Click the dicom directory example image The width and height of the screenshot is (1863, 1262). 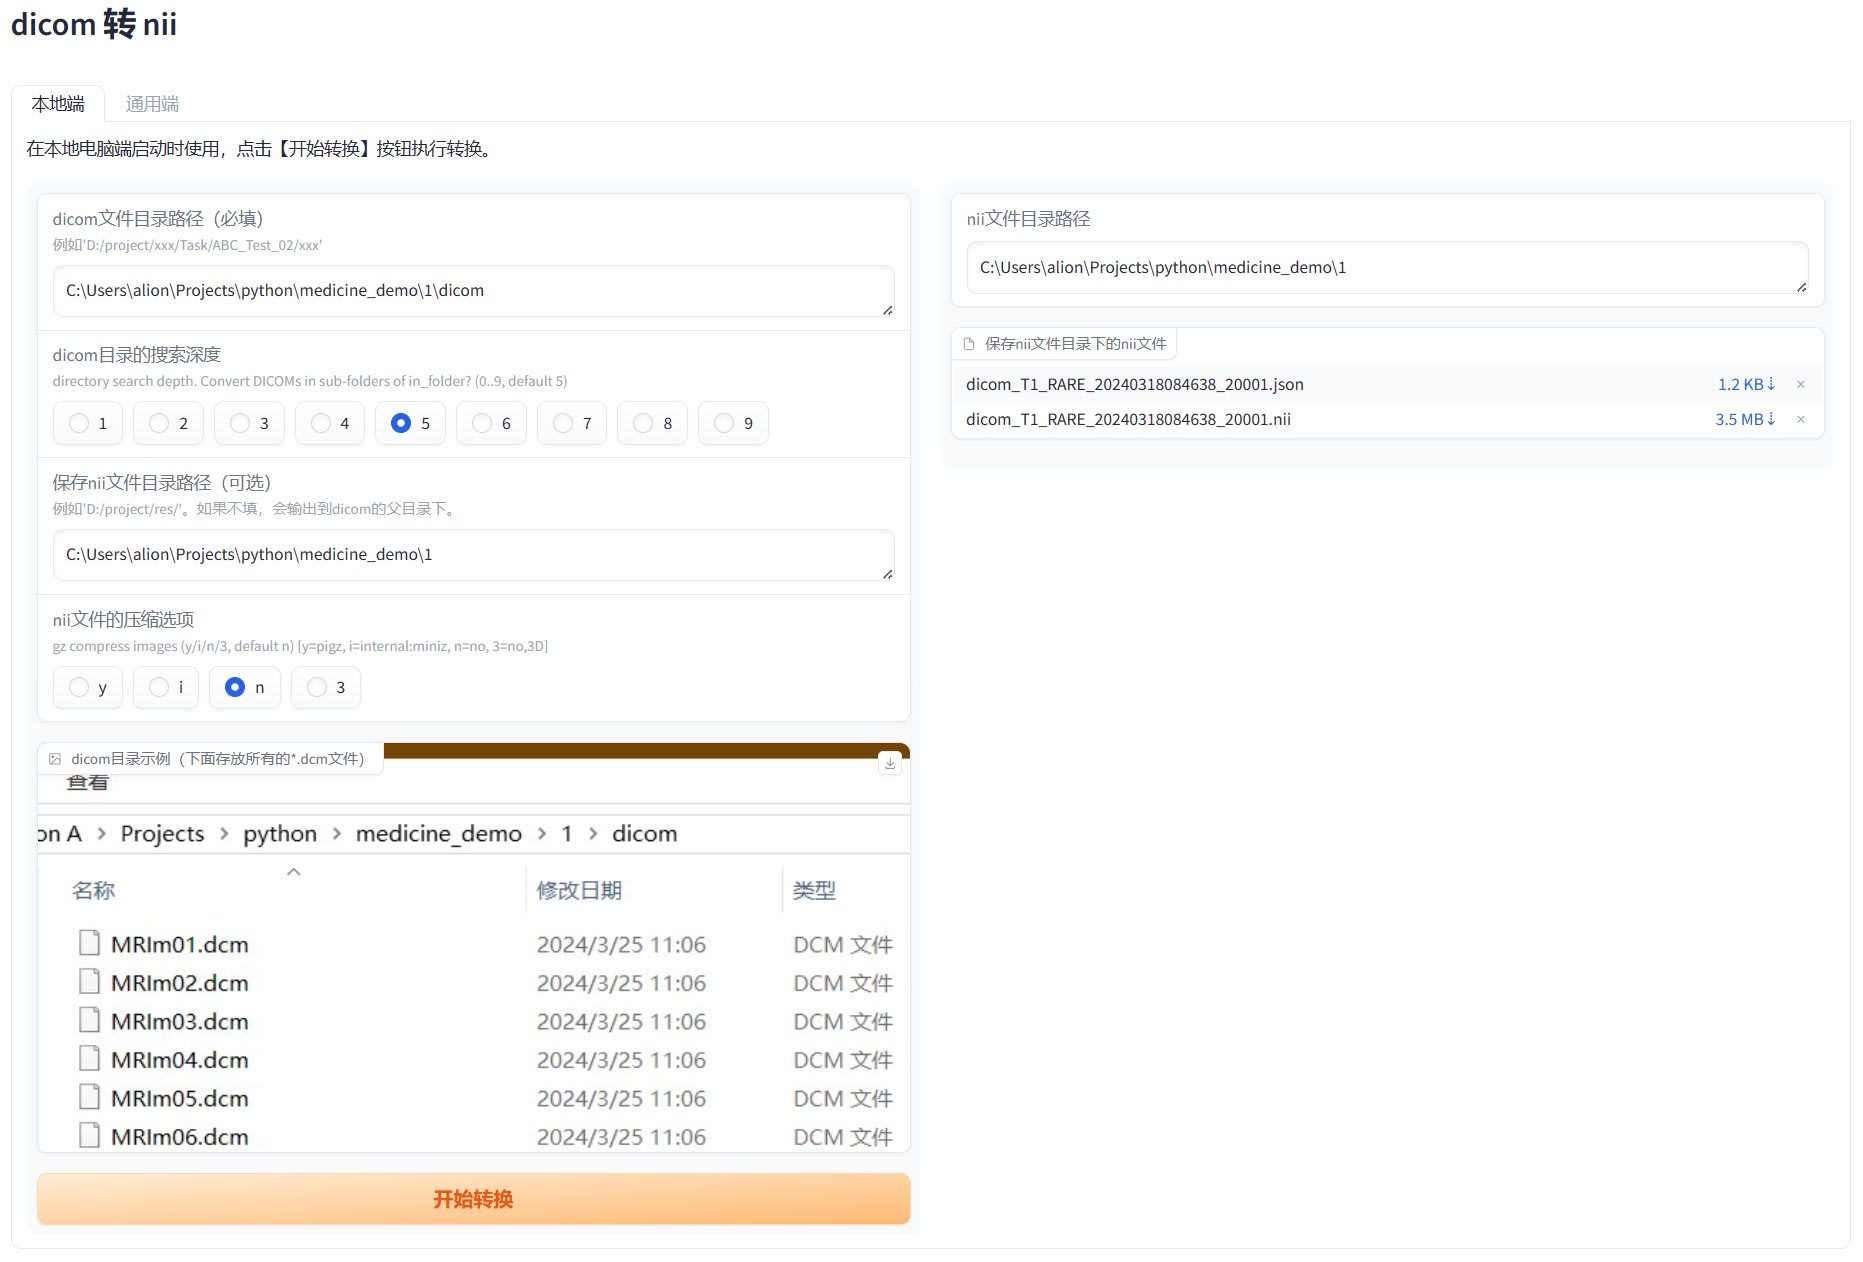pyautogui.click(x=473, y=948)
